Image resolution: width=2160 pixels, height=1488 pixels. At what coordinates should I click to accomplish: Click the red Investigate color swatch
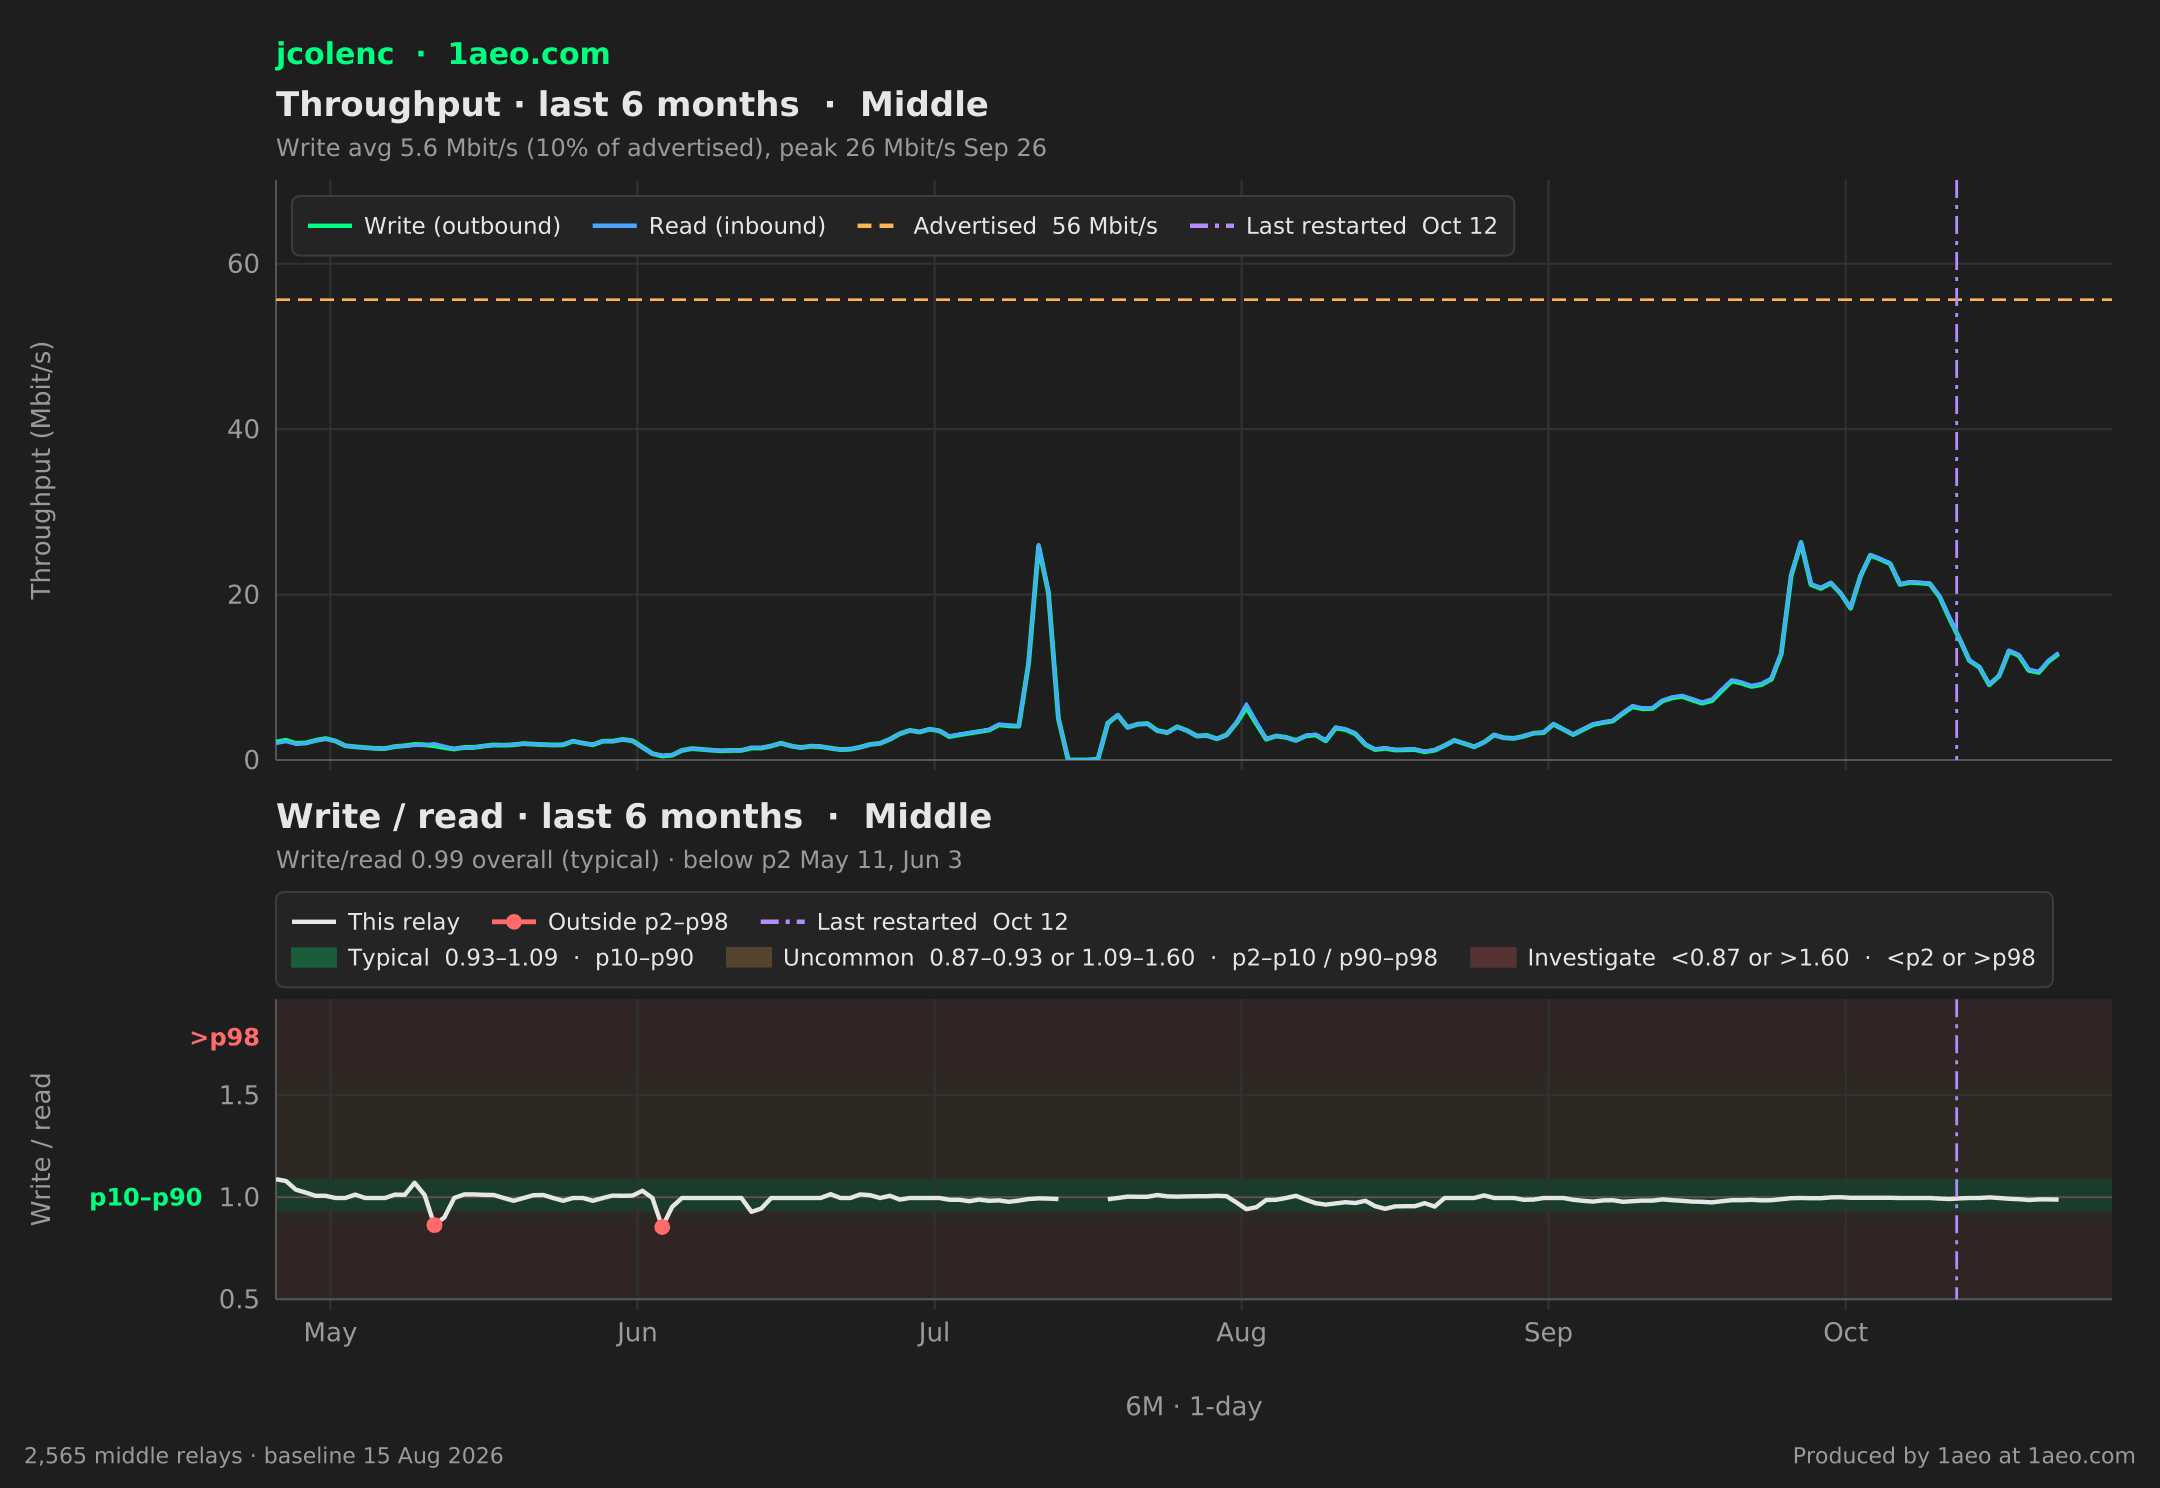click(x=1493, y=958)
